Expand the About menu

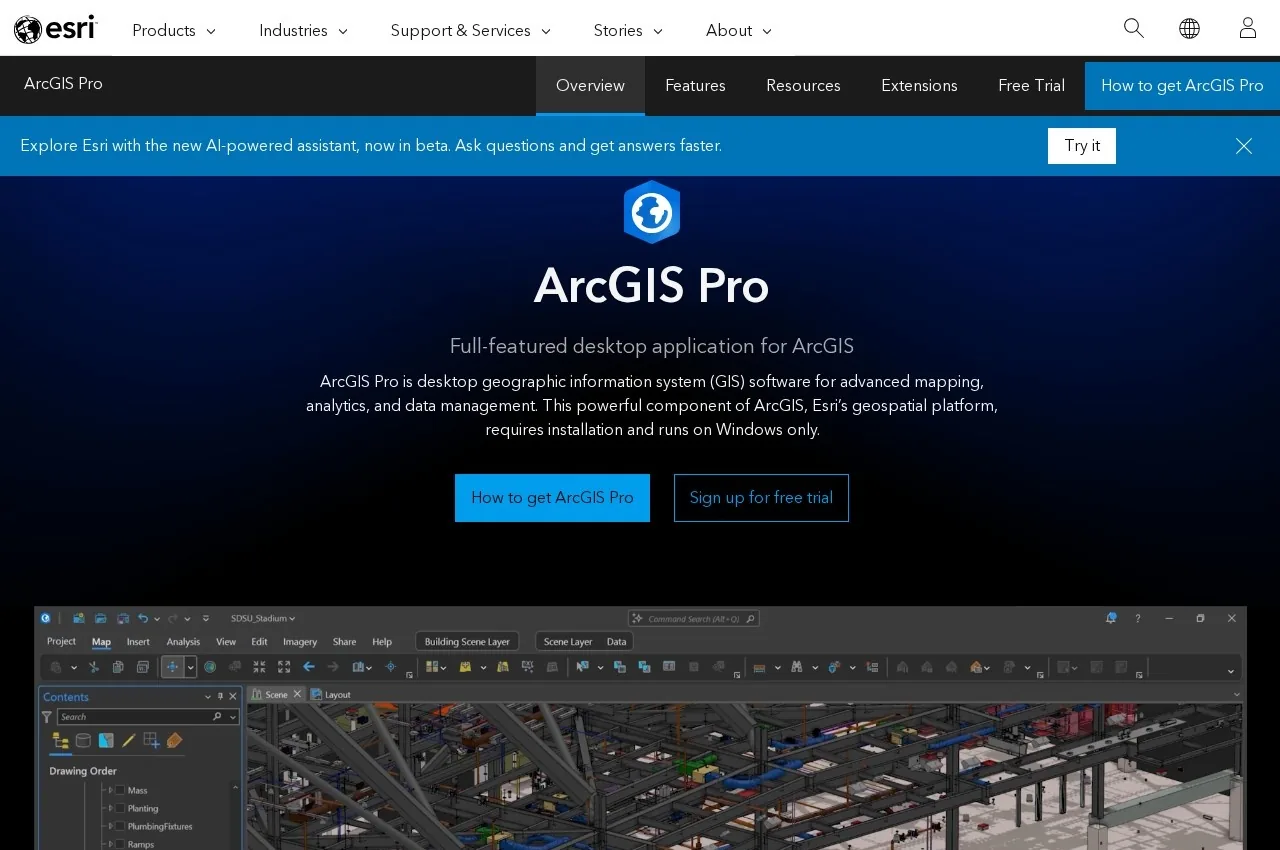click(x=739, y=31)
